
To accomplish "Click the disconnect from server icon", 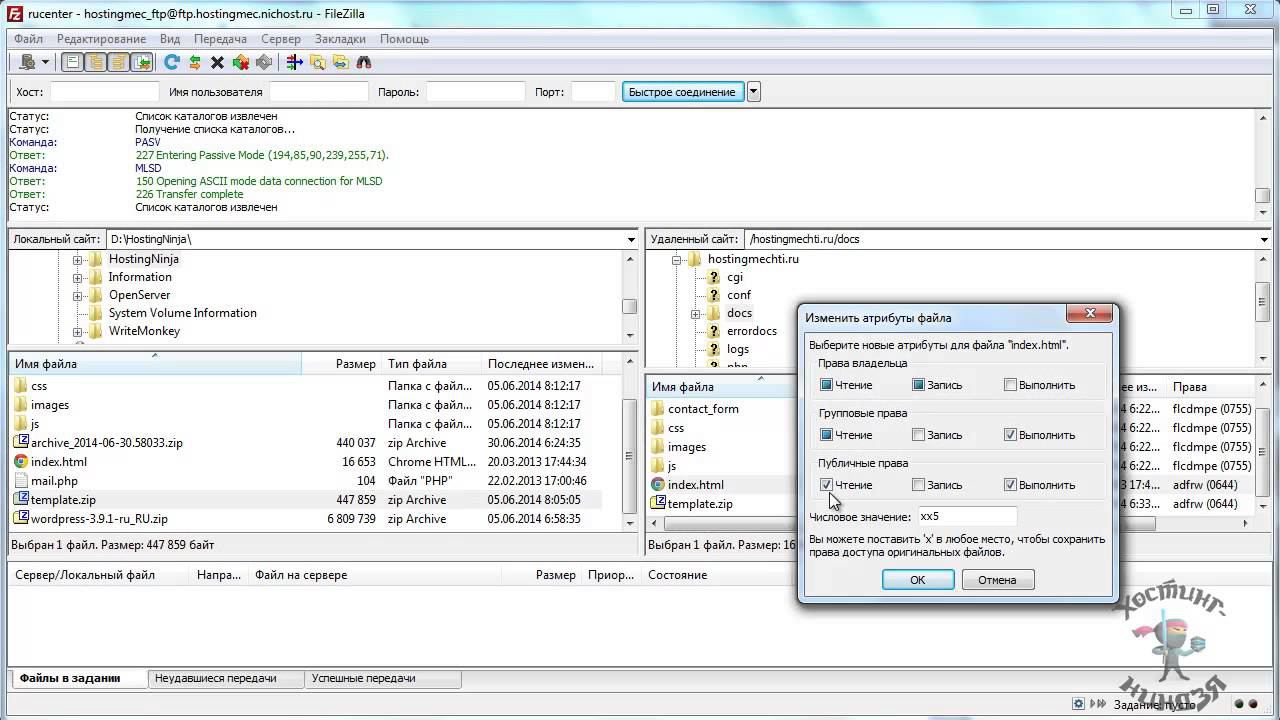I will pyautogui.click(x=240, y=62).
